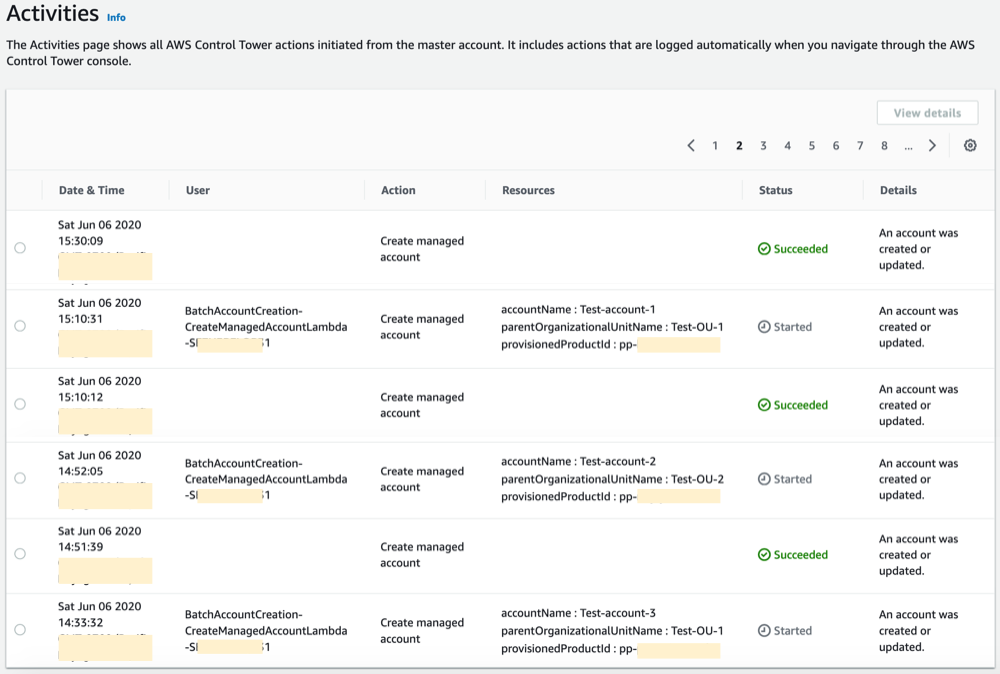Open the Info link beside Activities
Viewport: 1000px width, 674px height.
(116, 17)
